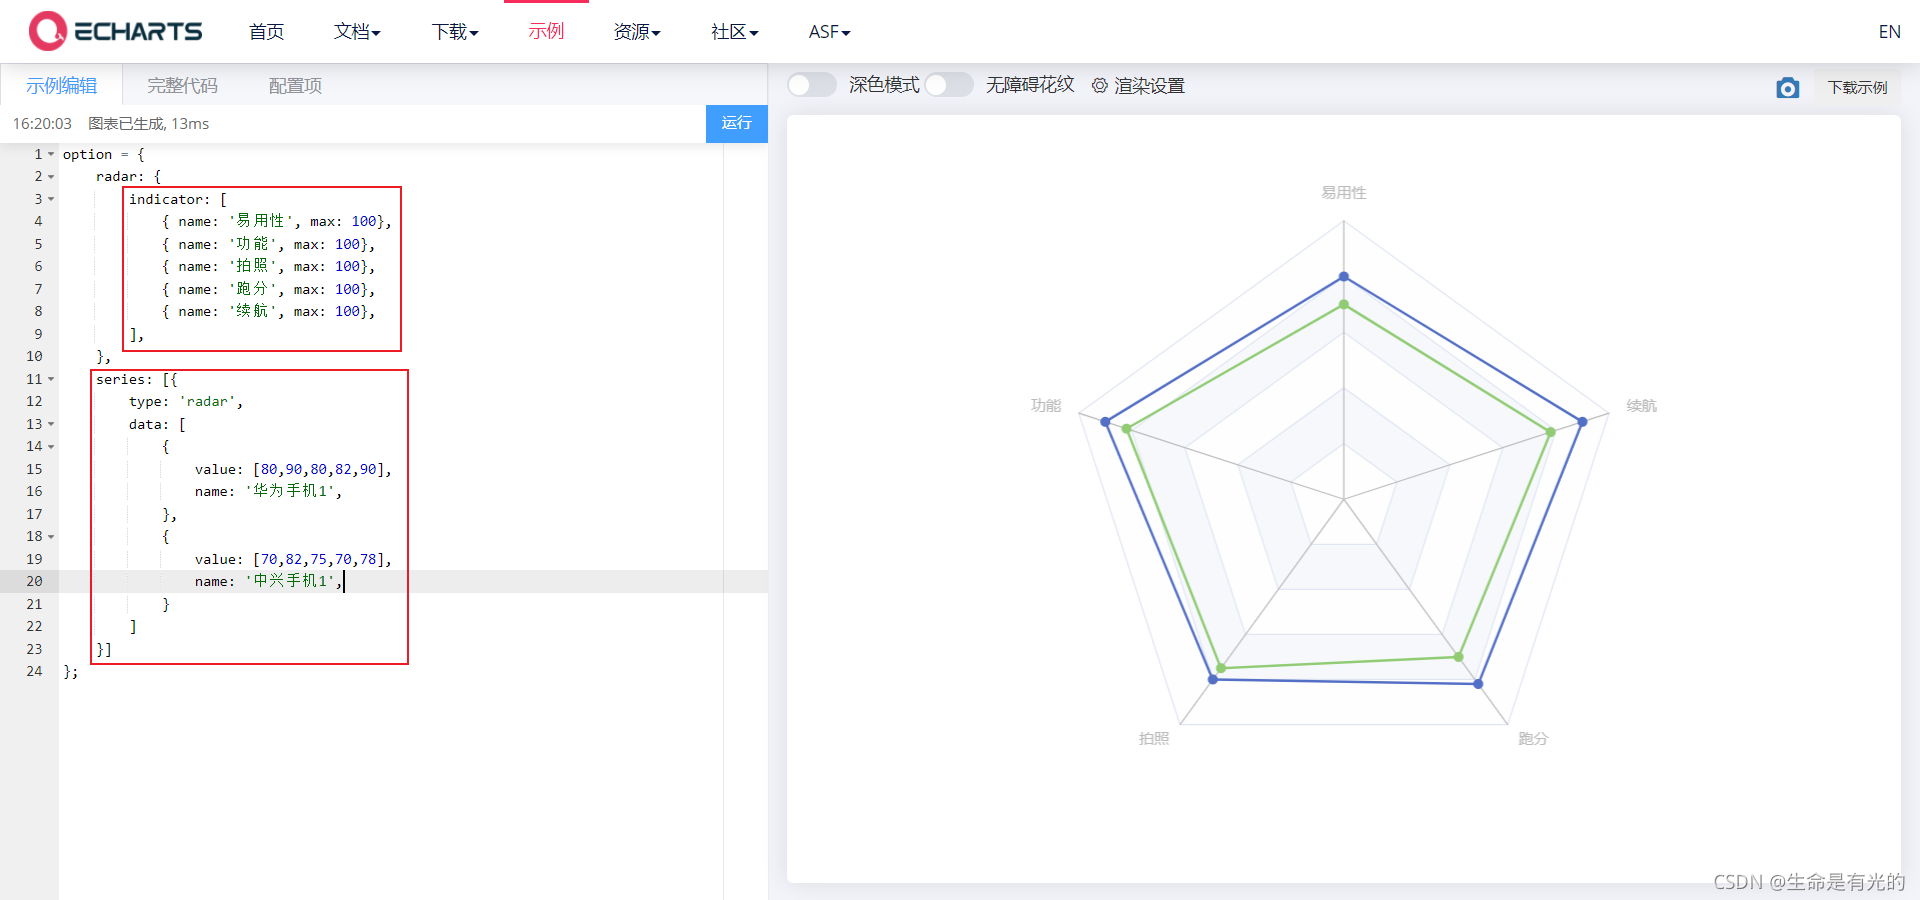Collapse the series fold arrow on line 11
The height and width of the screenshot is (900, 1920).
(51, 379)
